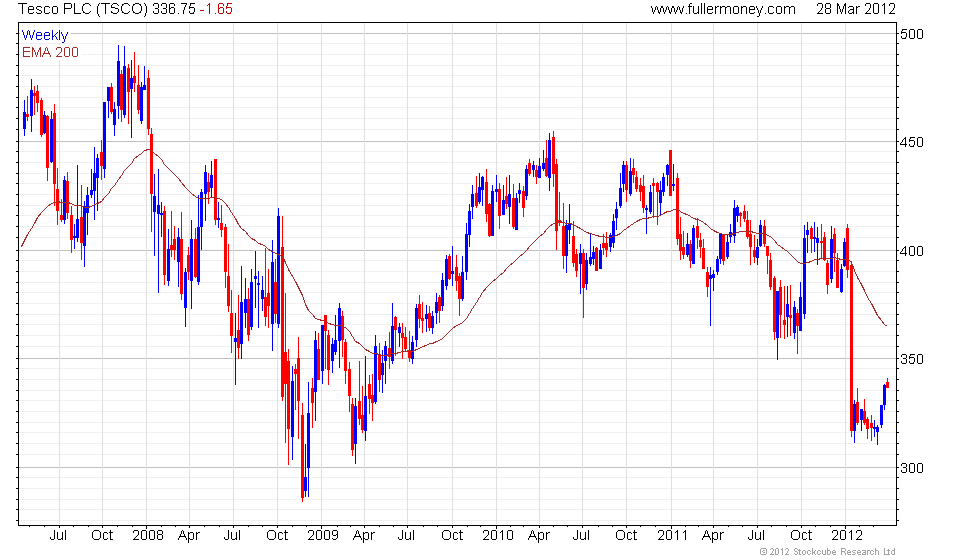Click the 'Oct' label just before 2012
The height and width of the screenshot is (560, 980).
(801, 535)
